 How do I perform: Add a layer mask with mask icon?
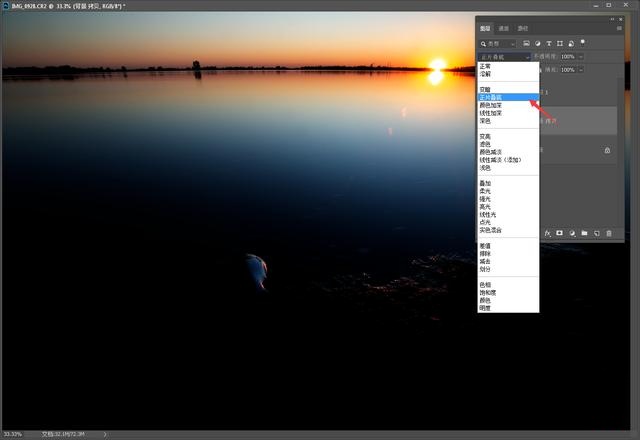point(559,233)
